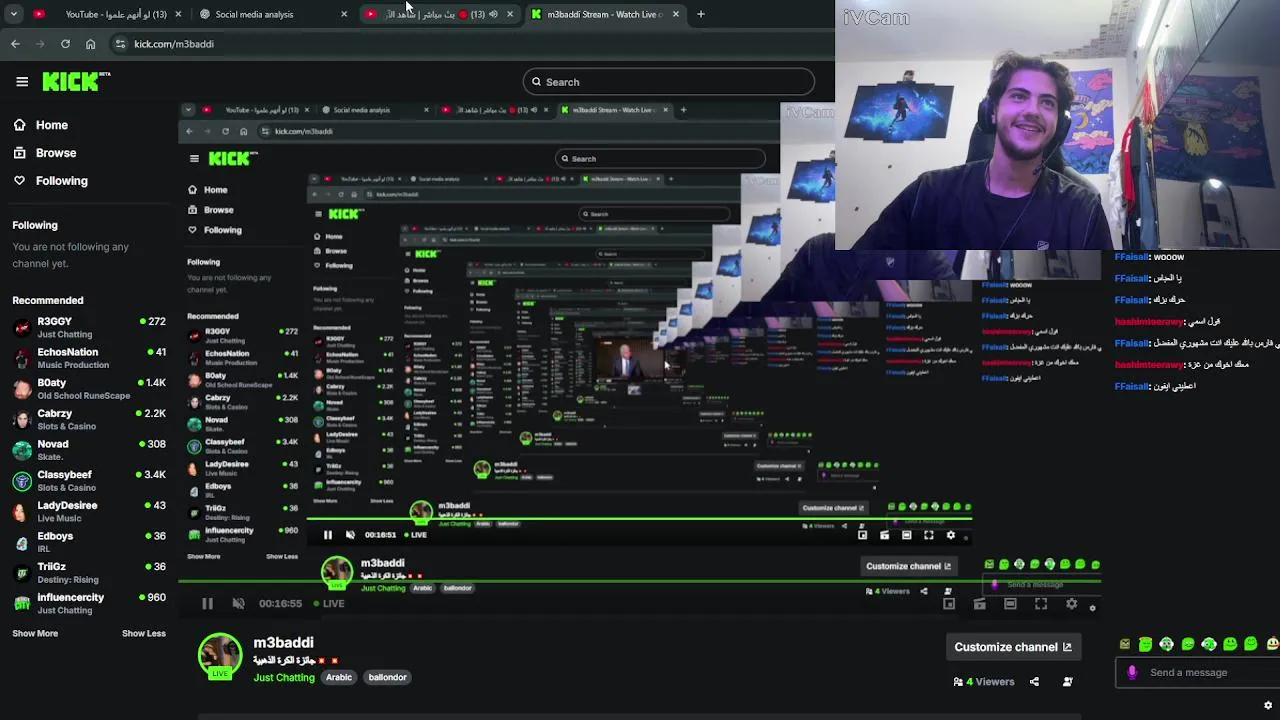
Task: Click the m3baddi channel name heading
Action: coord(283,642)
